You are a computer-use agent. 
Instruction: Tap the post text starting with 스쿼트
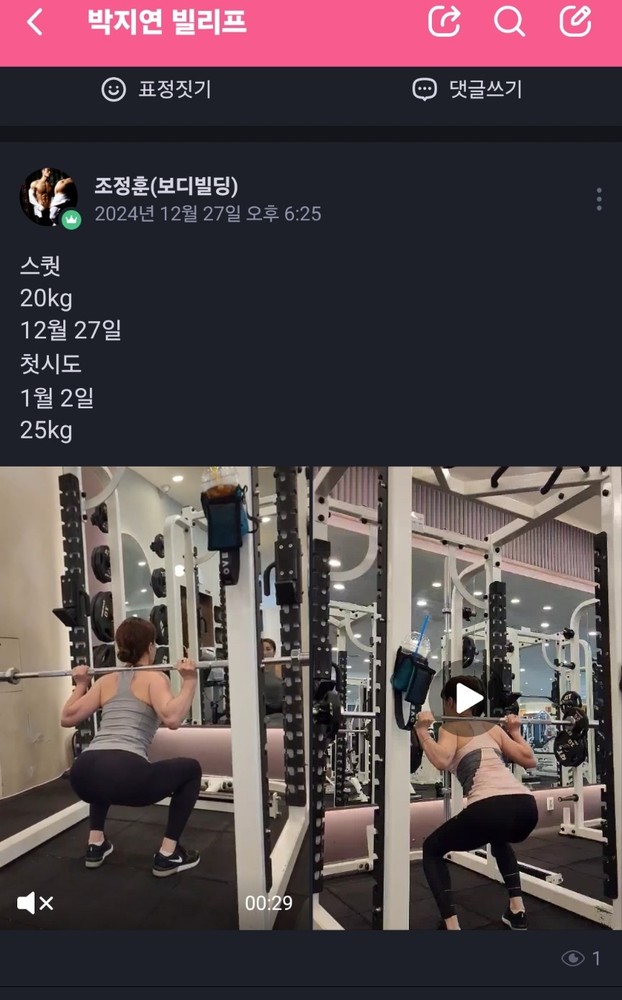[x=71, y=348]
